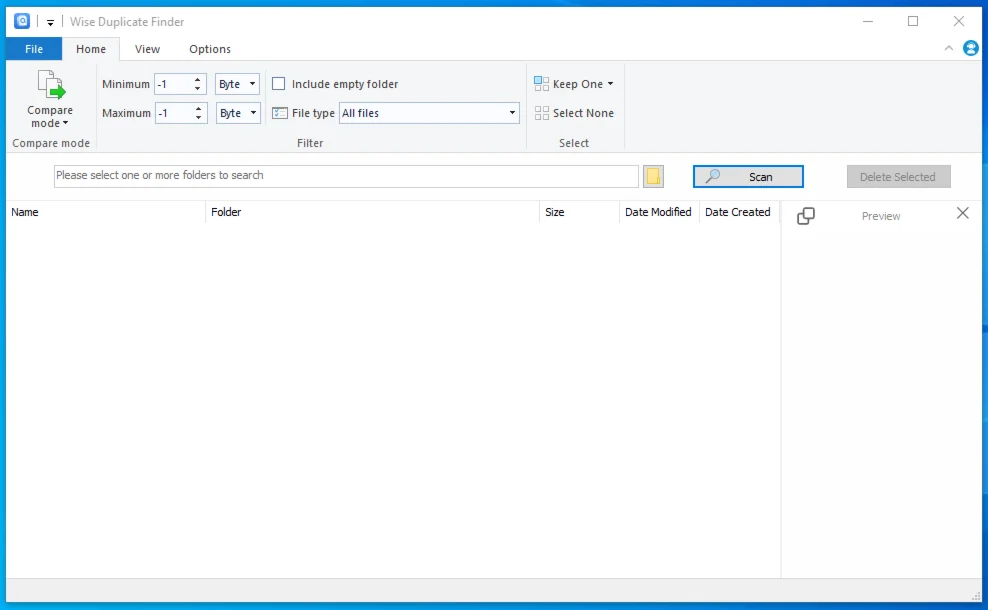Open the quick access toolbar customize arrow
Viewport: 988px width, 610px height.
(50, 22)
